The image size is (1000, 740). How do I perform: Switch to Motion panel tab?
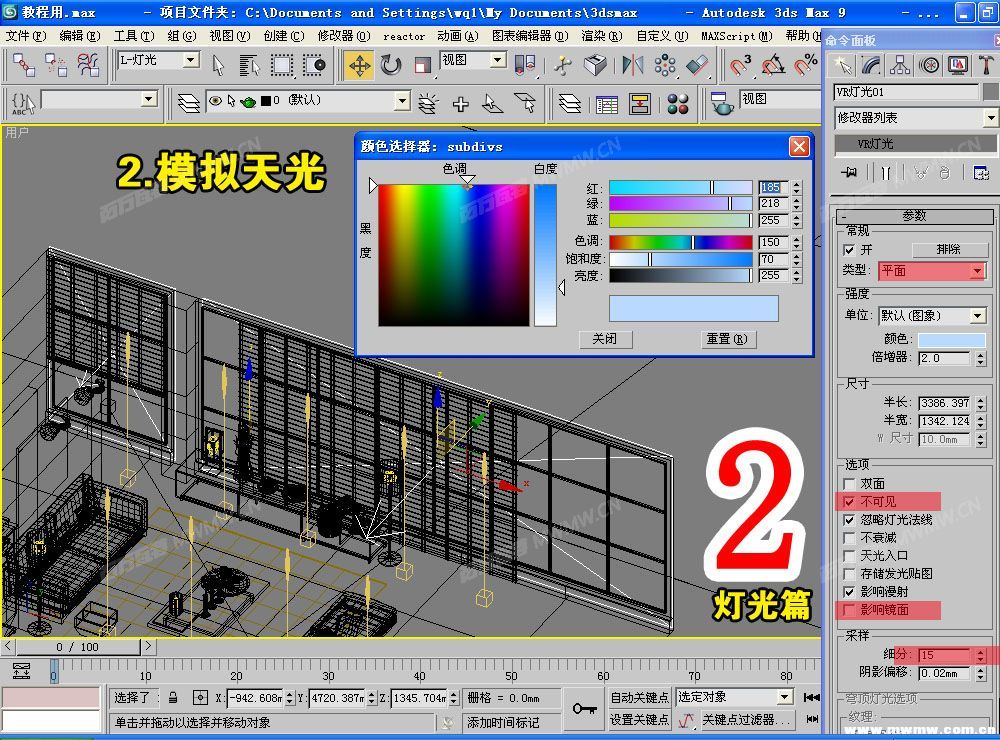[x=929, y=65]
